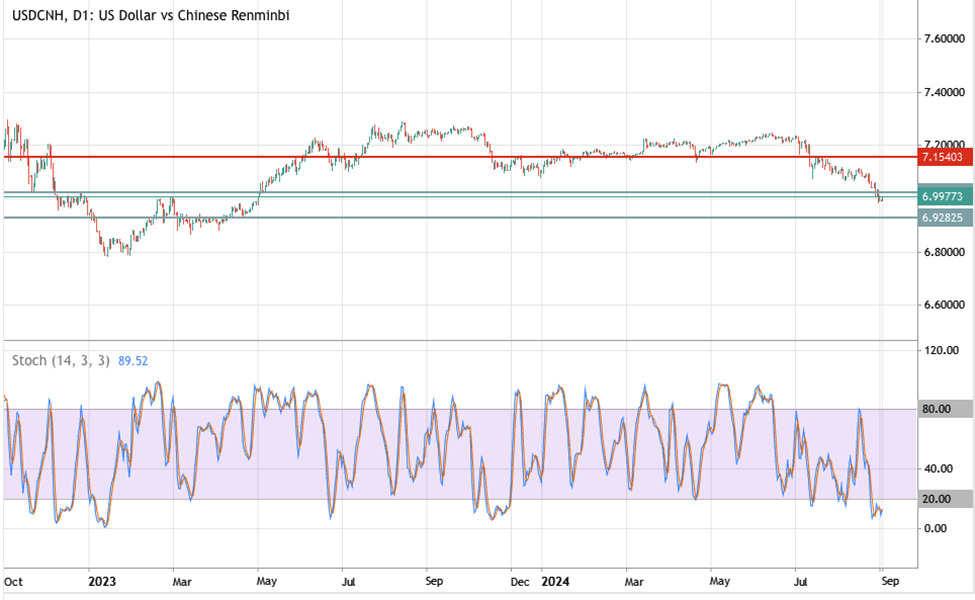Click the 6.80000 price axis label

[944, 252]
